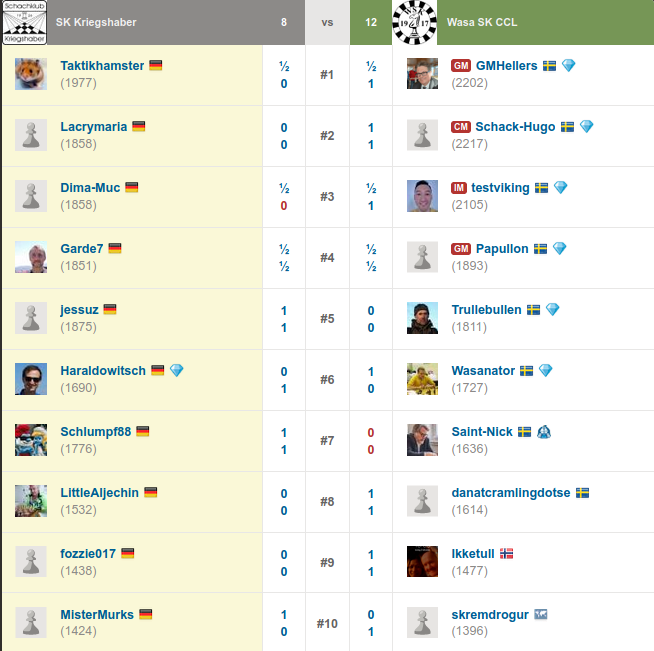Click the Swedish flag beside Schack-Hugo

coord(567,127)
